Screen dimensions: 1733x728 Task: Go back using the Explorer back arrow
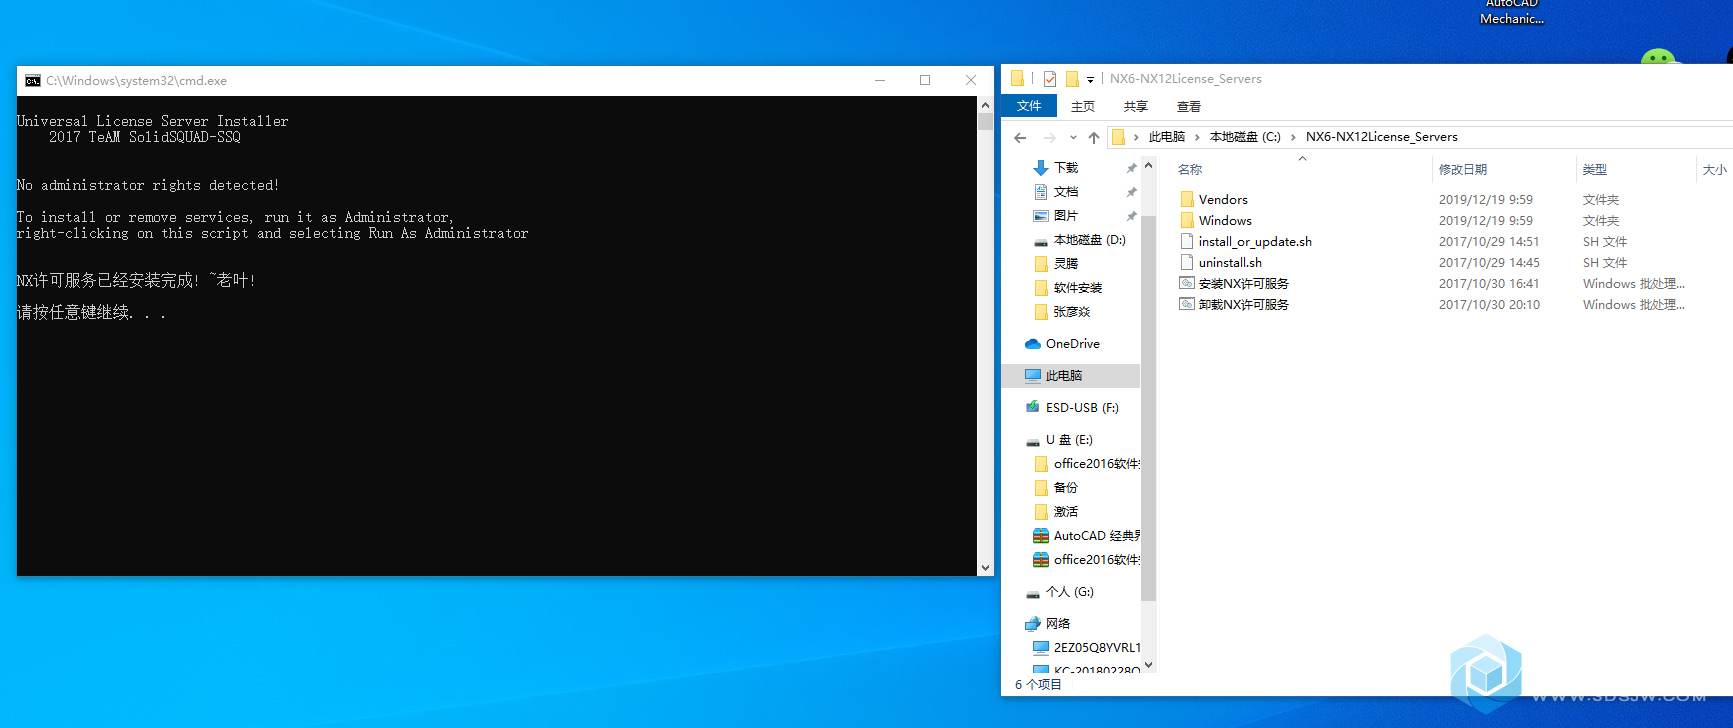[1020, 138]
